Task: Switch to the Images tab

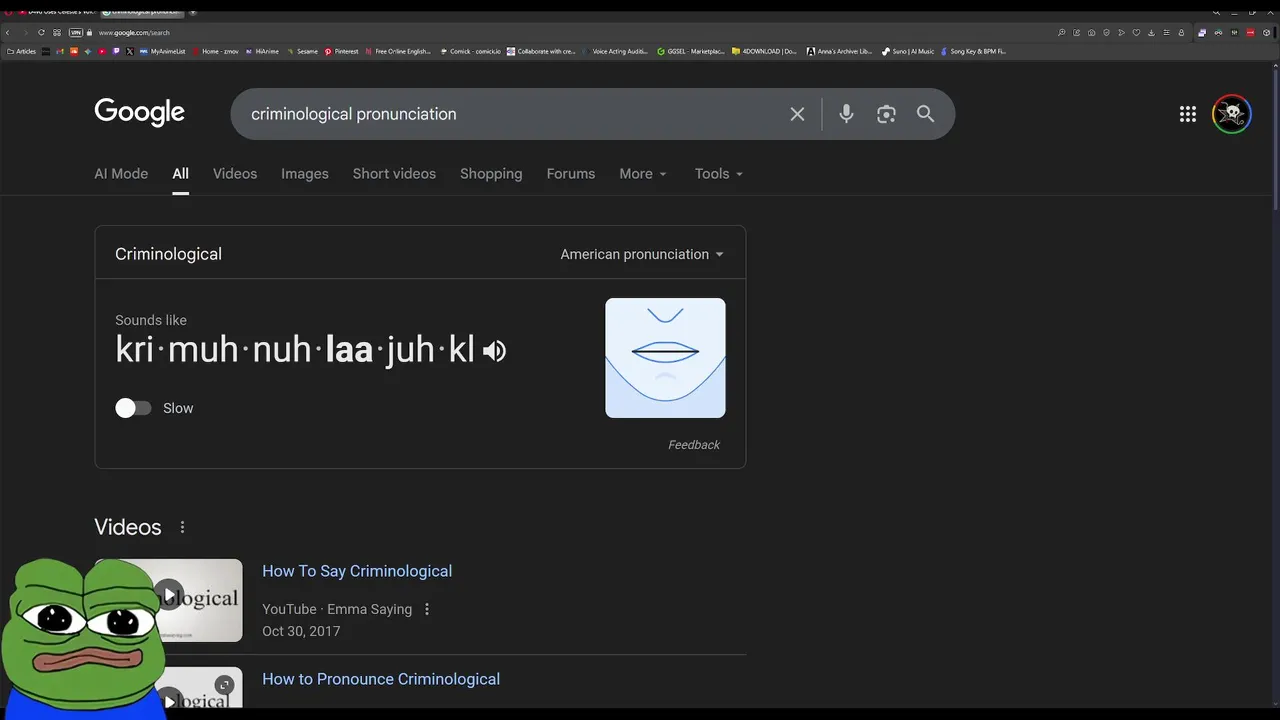Action: (305, 174)
